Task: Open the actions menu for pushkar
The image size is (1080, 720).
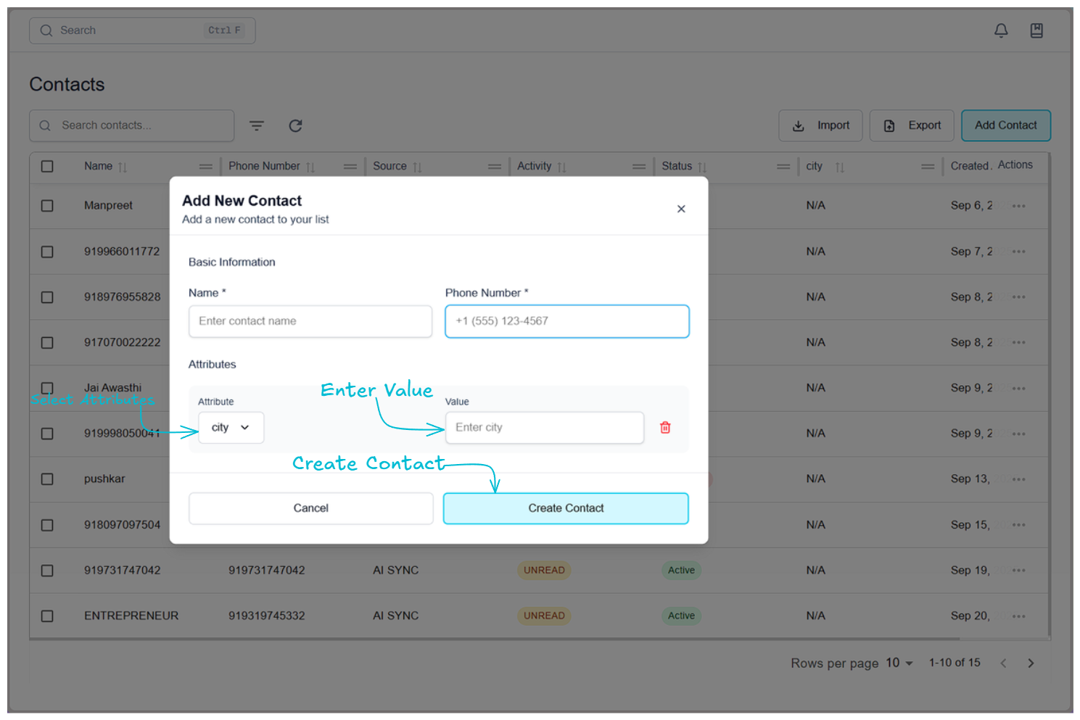Action: [x=1018, y=479]
